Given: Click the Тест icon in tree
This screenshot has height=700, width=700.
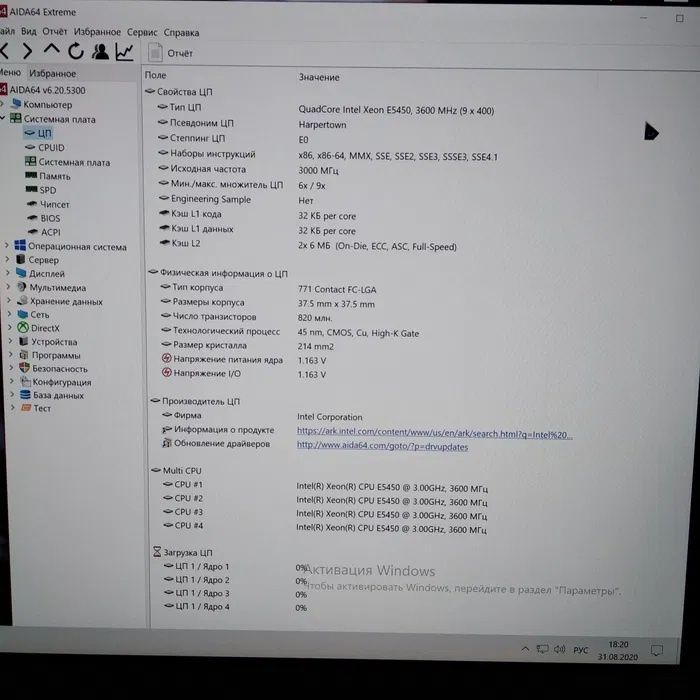Looking at the screenshot, I should tap(26, 408).
